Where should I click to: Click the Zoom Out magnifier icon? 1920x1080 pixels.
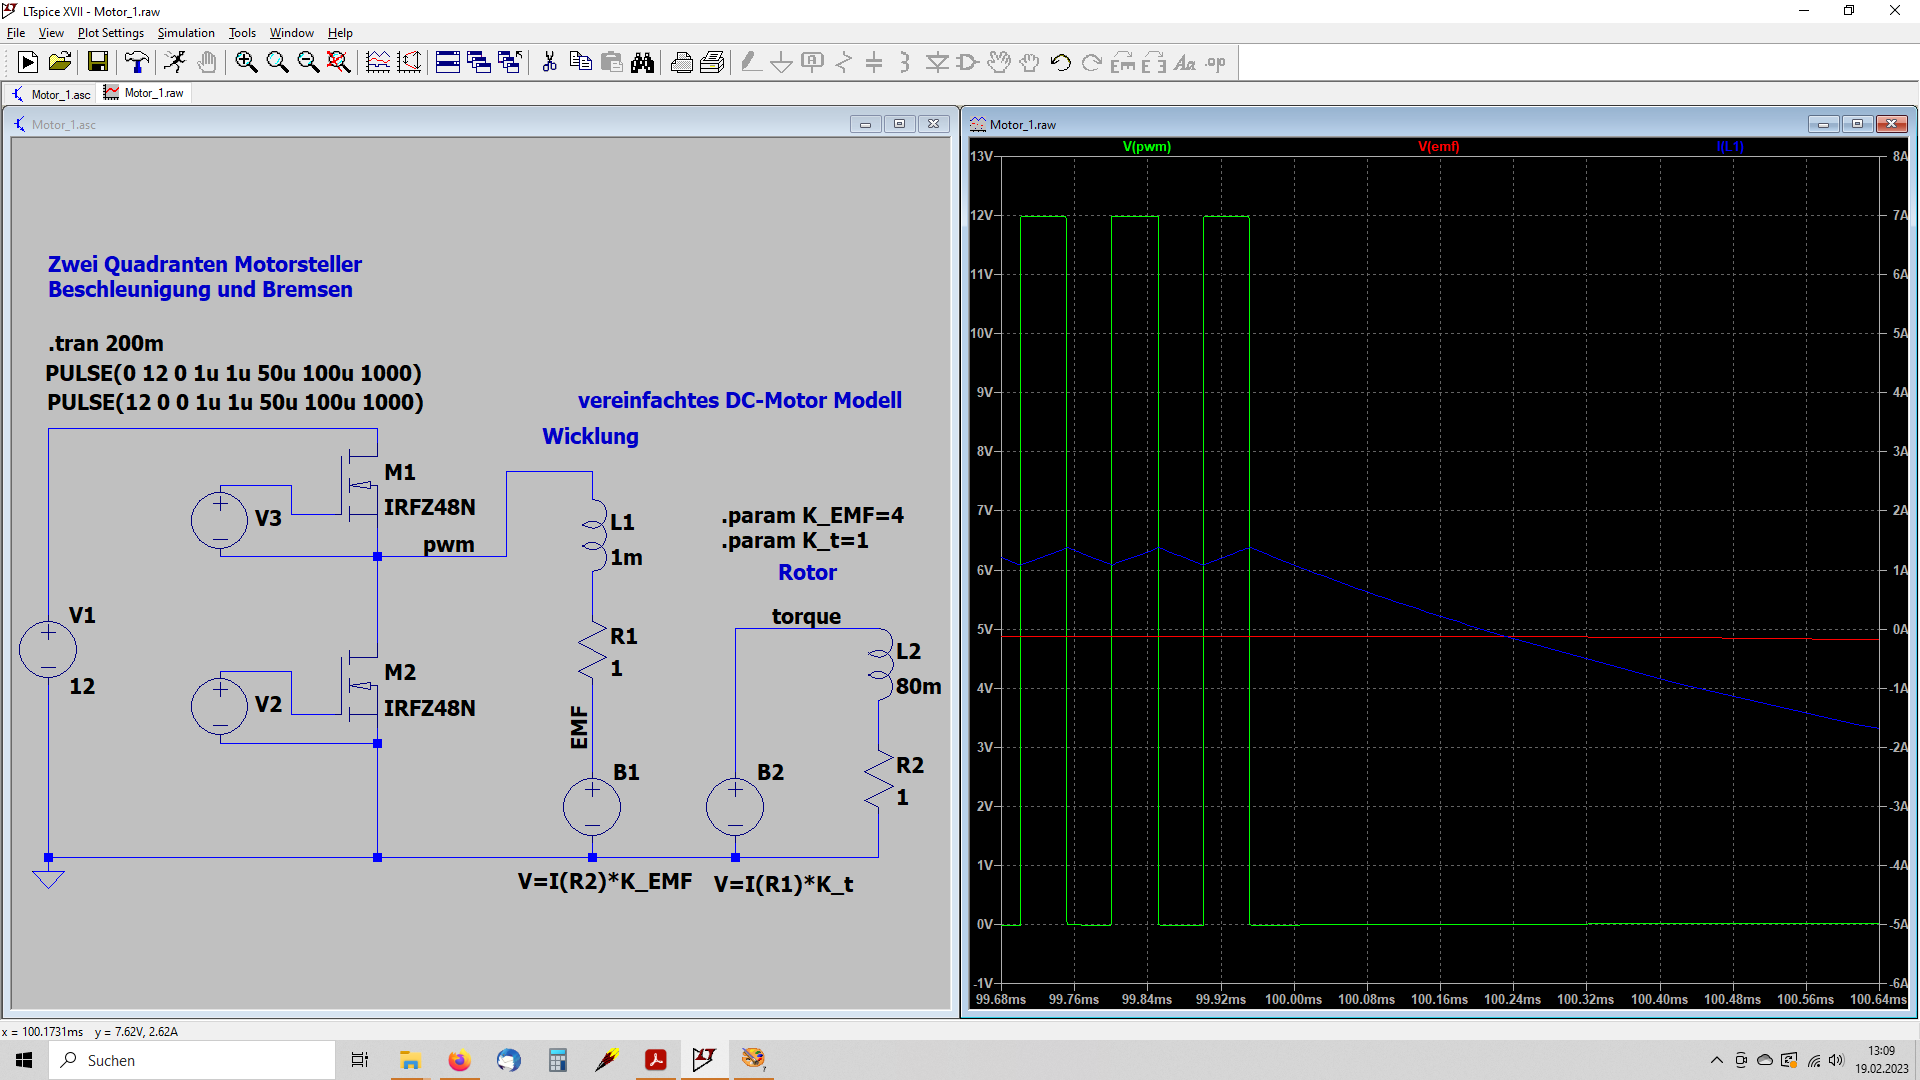tap(308, 63)
